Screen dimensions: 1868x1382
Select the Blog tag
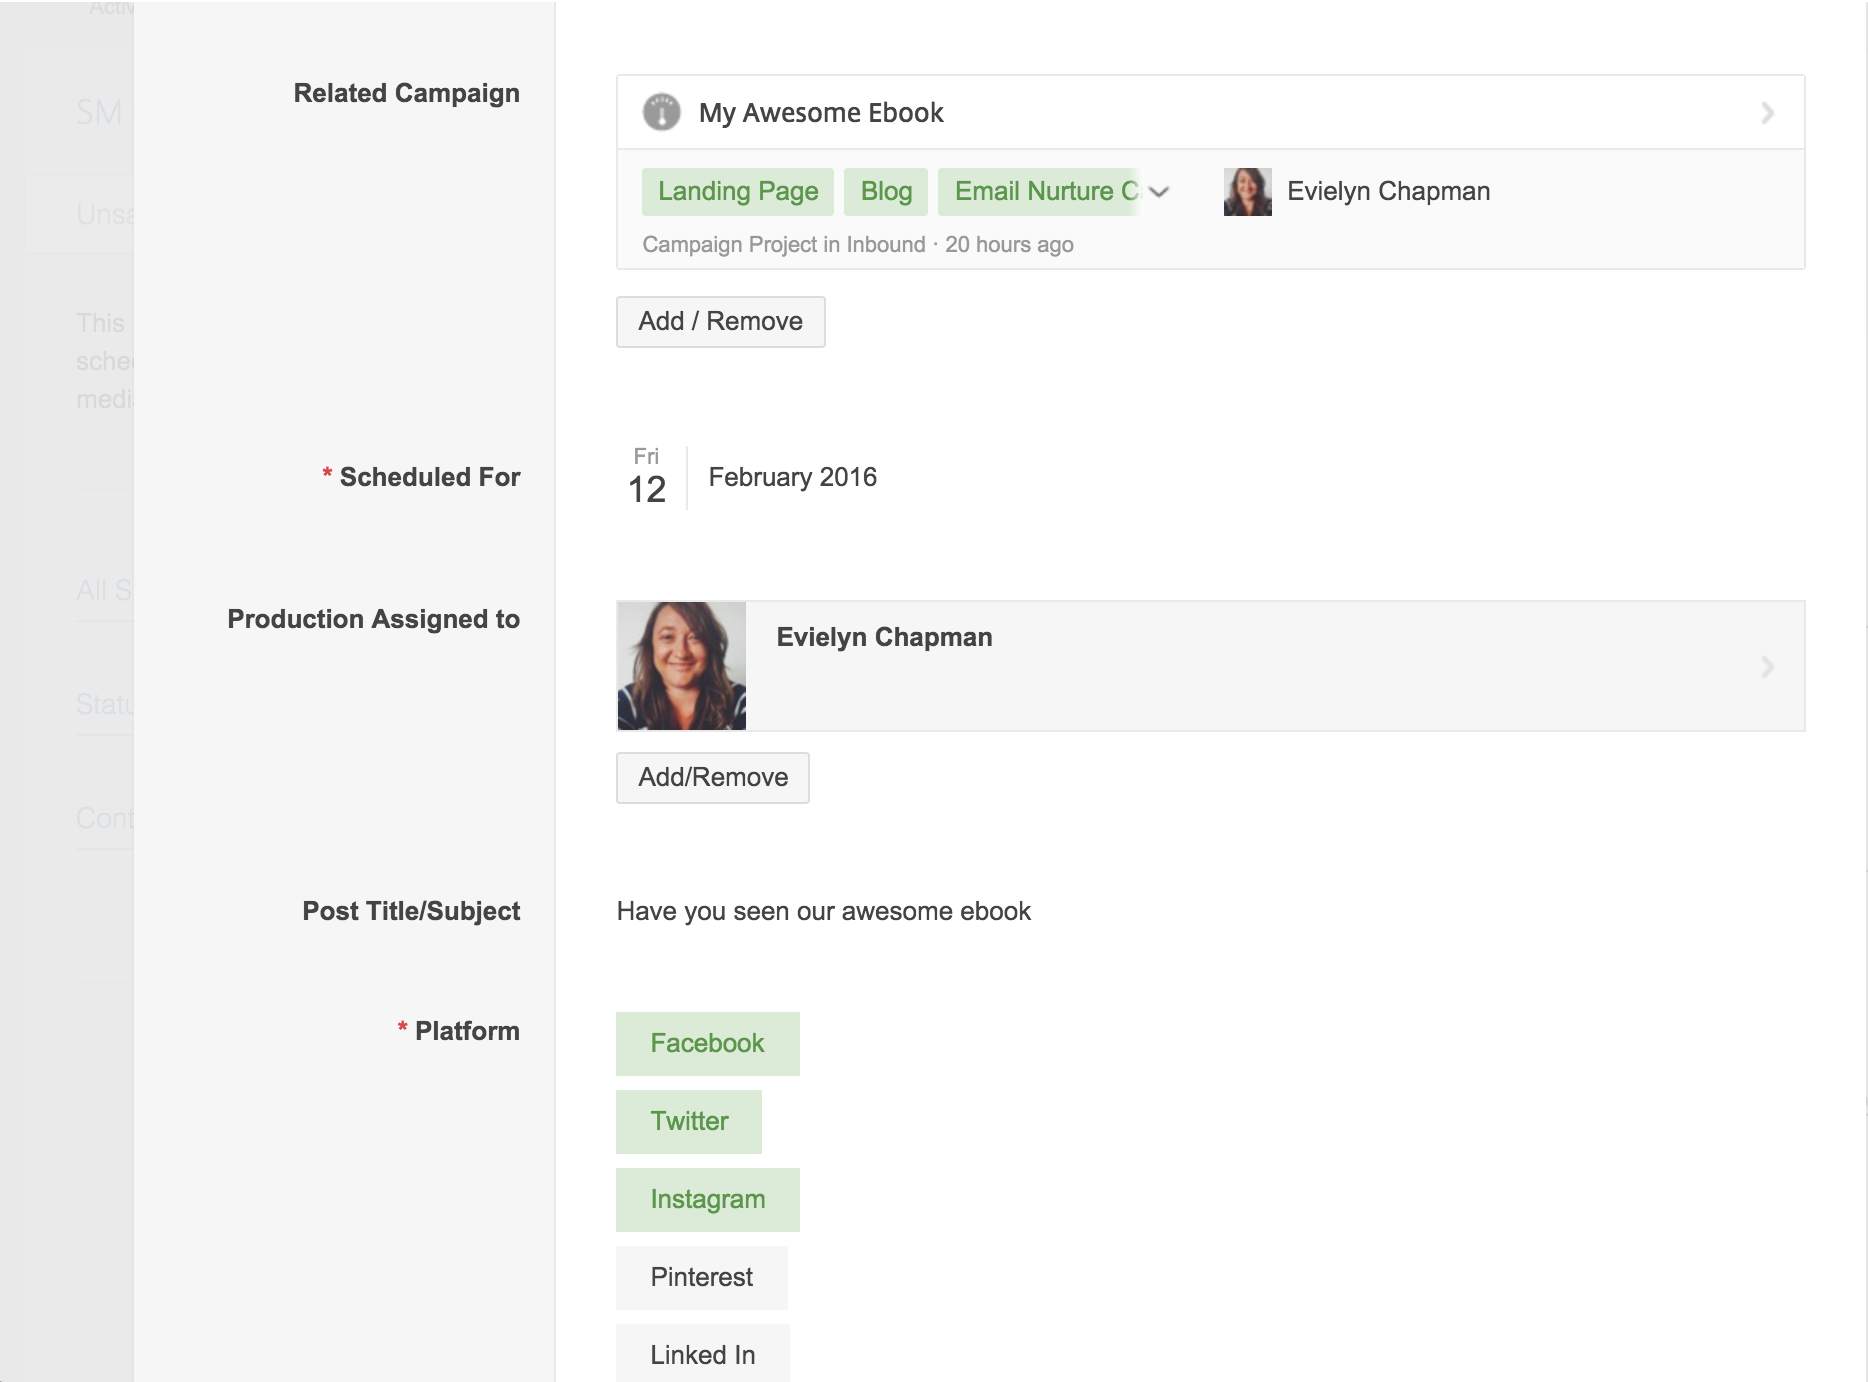(886, 192)
